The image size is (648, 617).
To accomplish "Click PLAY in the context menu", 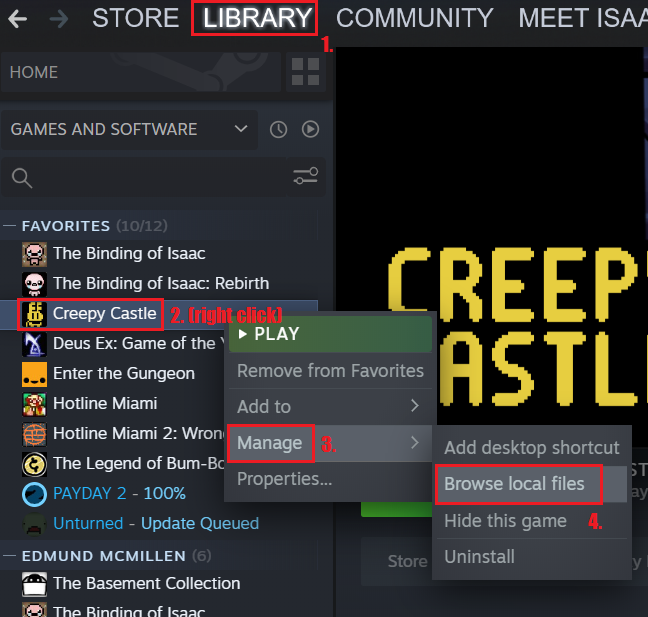I will point(330,334).
